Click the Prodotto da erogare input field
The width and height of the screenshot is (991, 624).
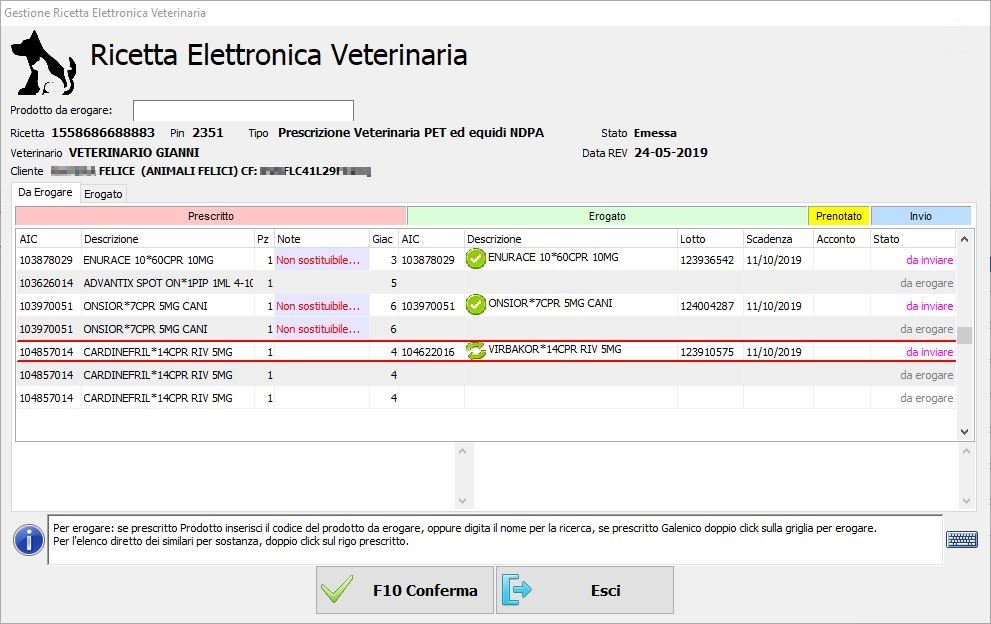tap(243, 110)
